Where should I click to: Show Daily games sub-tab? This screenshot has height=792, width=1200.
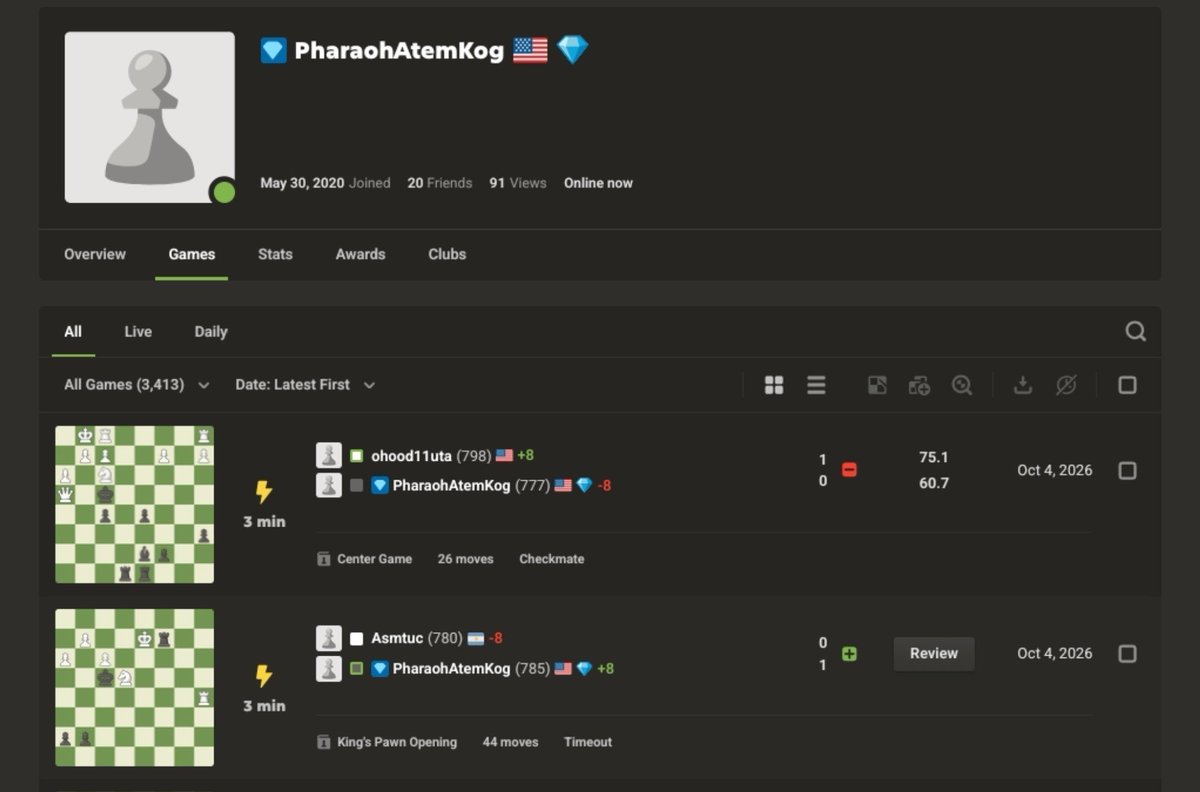click(x=211, y=331)
